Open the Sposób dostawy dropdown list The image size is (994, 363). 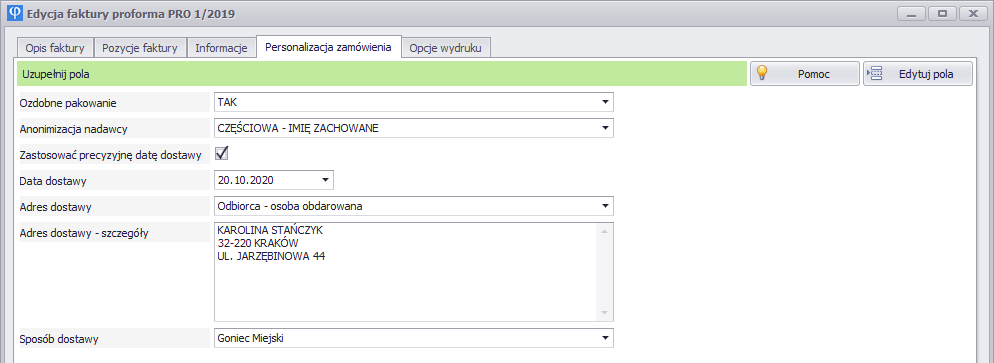pyautogui.click(x=605, y=338)
